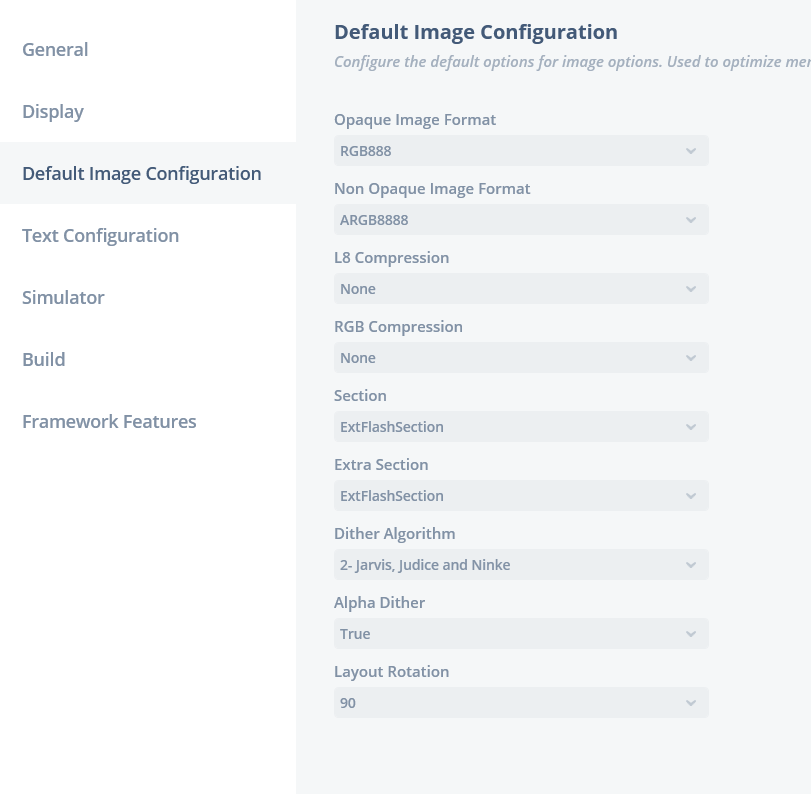This screenshot has height=794, width=811.
Task: Expand the Extra Section dropdown
Action: [520, 496]
